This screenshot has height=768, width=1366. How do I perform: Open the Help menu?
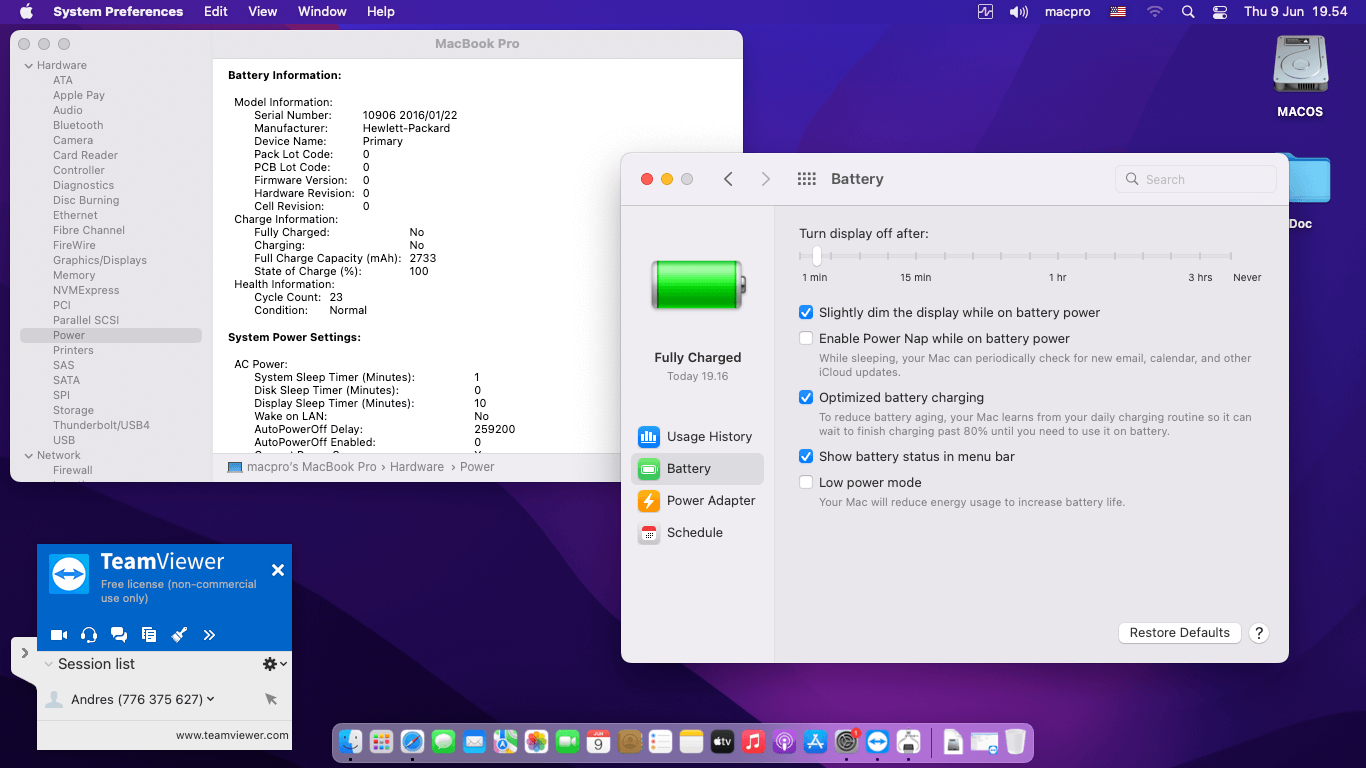click(x=381, y=12)
